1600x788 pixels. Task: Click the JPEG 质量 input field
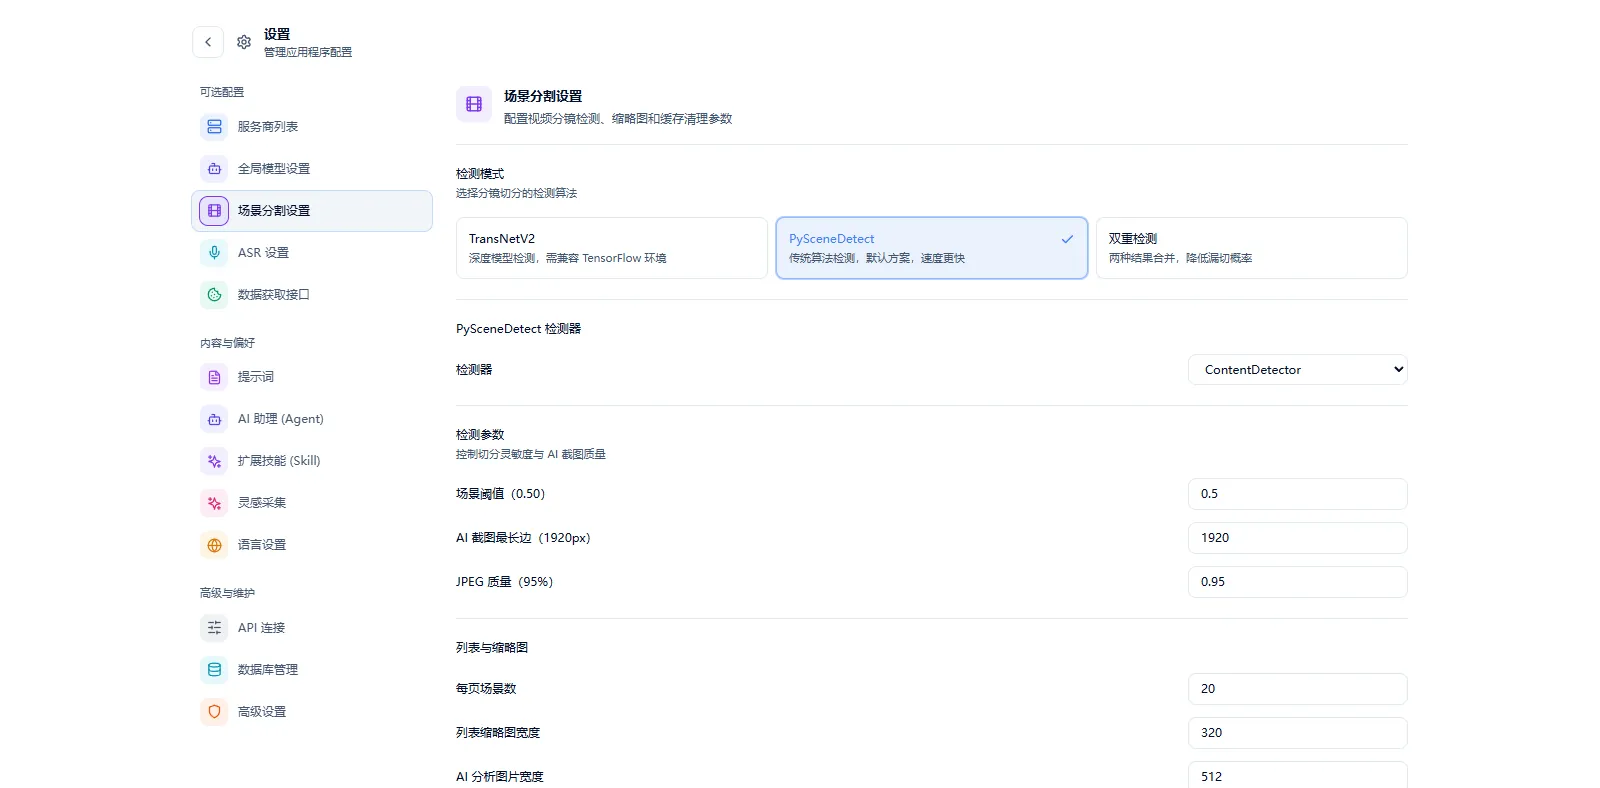click(1298, 582)
